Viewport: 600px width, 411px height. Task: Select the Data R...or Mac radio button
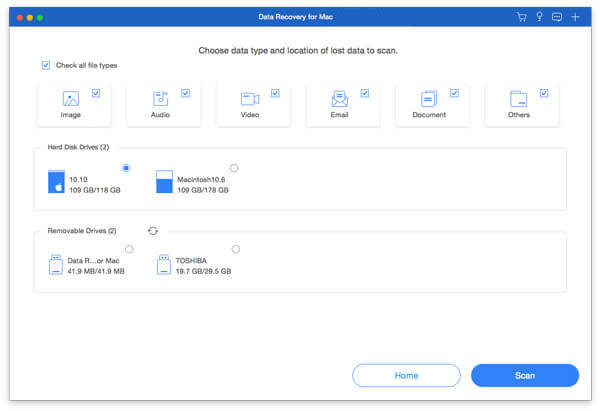(x=129, y=250)
